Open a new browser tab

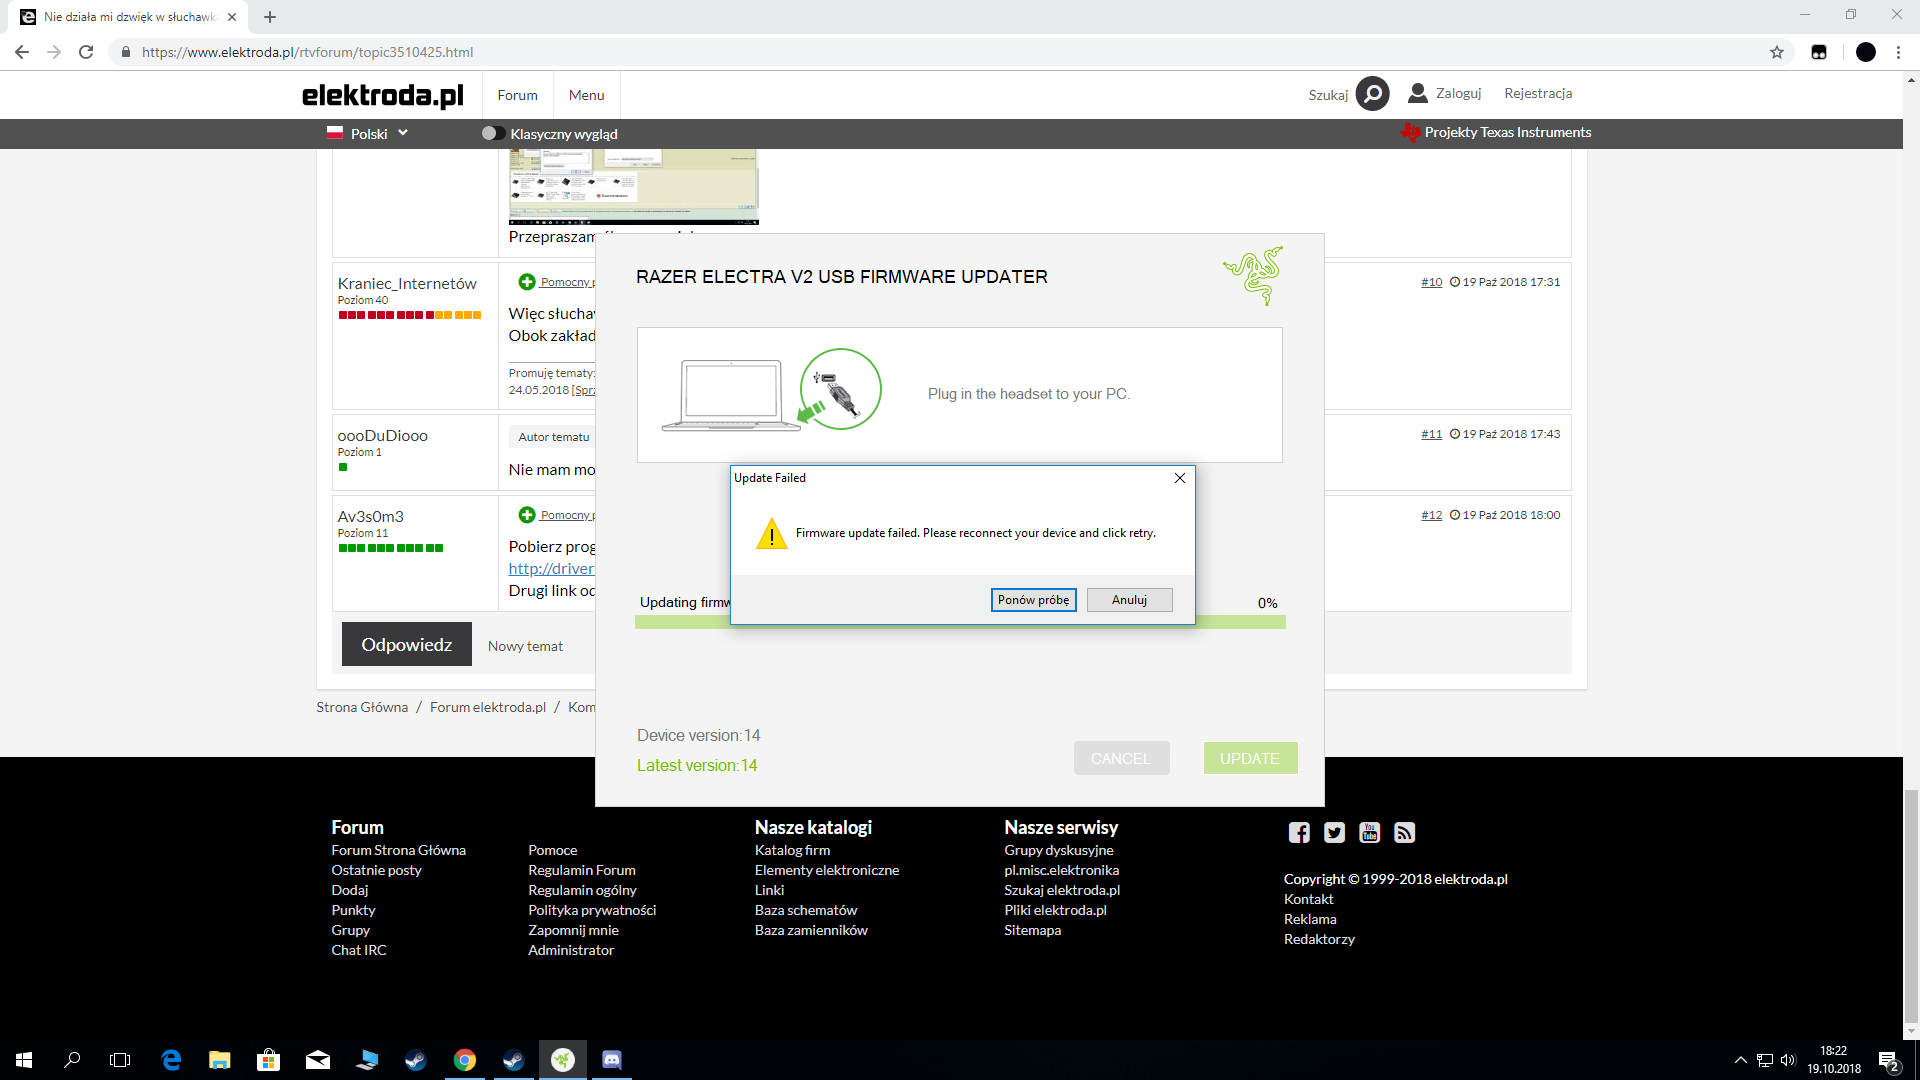[270, 17]
